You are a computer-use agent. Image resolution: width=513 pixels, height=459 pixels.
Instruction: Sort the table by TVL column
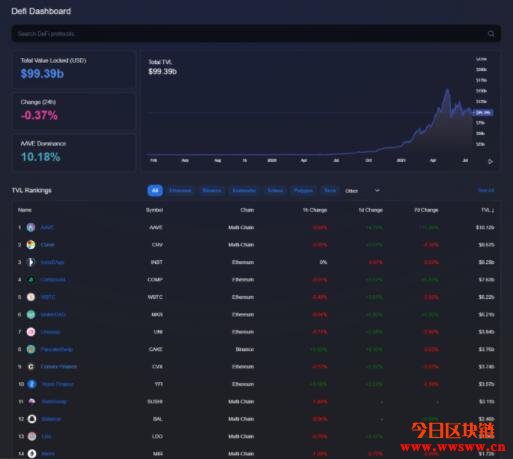point(488,210)
